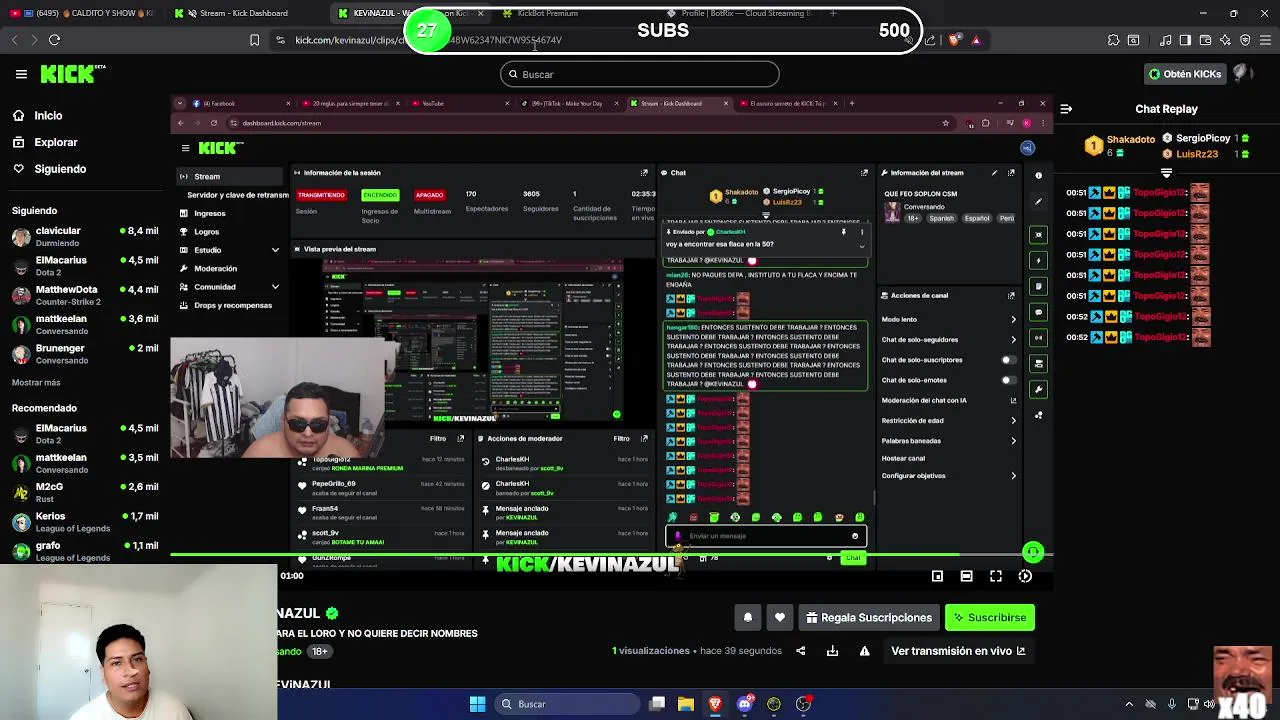Open Explorar in Kick sidebar
Image resolution: width=1280 pixels, height=720 pixels.
click(45, 143)
